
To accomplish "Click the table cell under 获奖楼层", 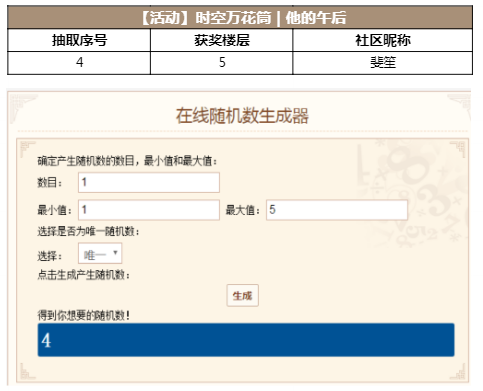I will [x=222, y=63].
